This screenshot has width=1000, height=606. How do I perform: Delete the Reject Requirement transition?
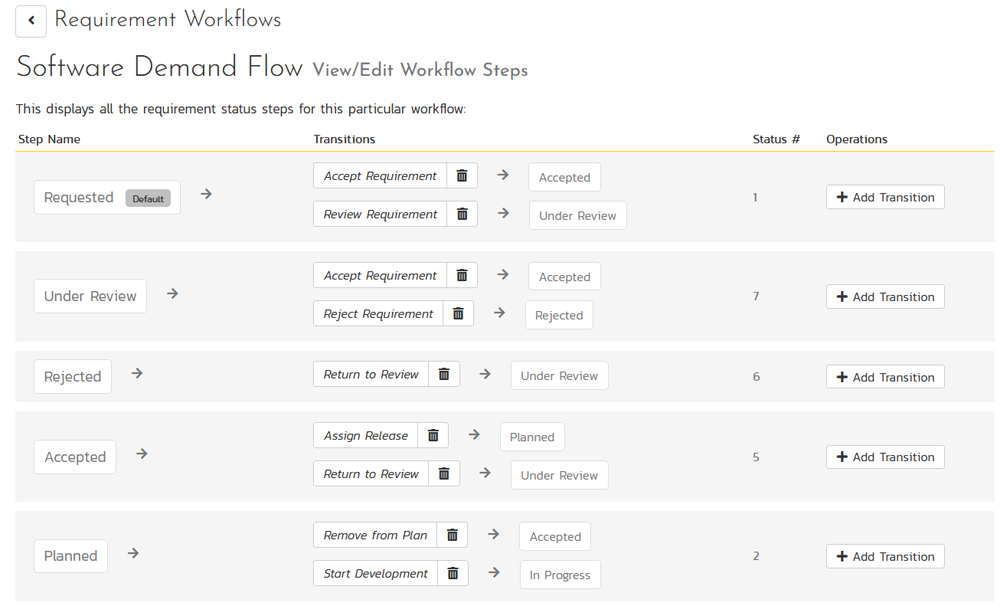458,314
